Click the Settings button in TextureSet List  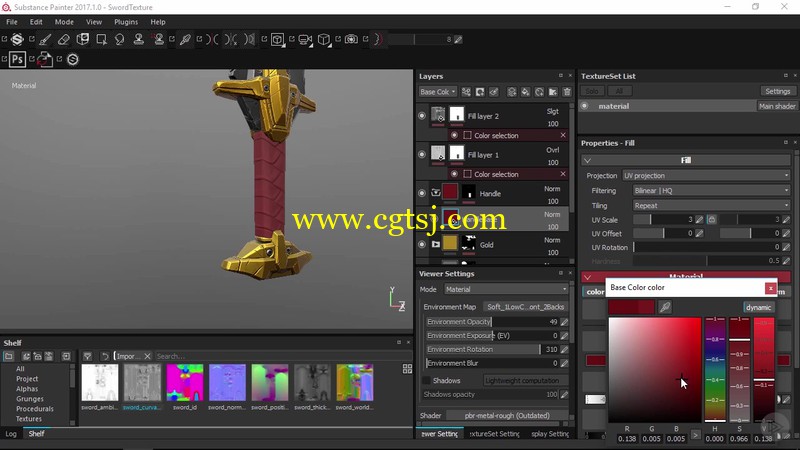778,91
